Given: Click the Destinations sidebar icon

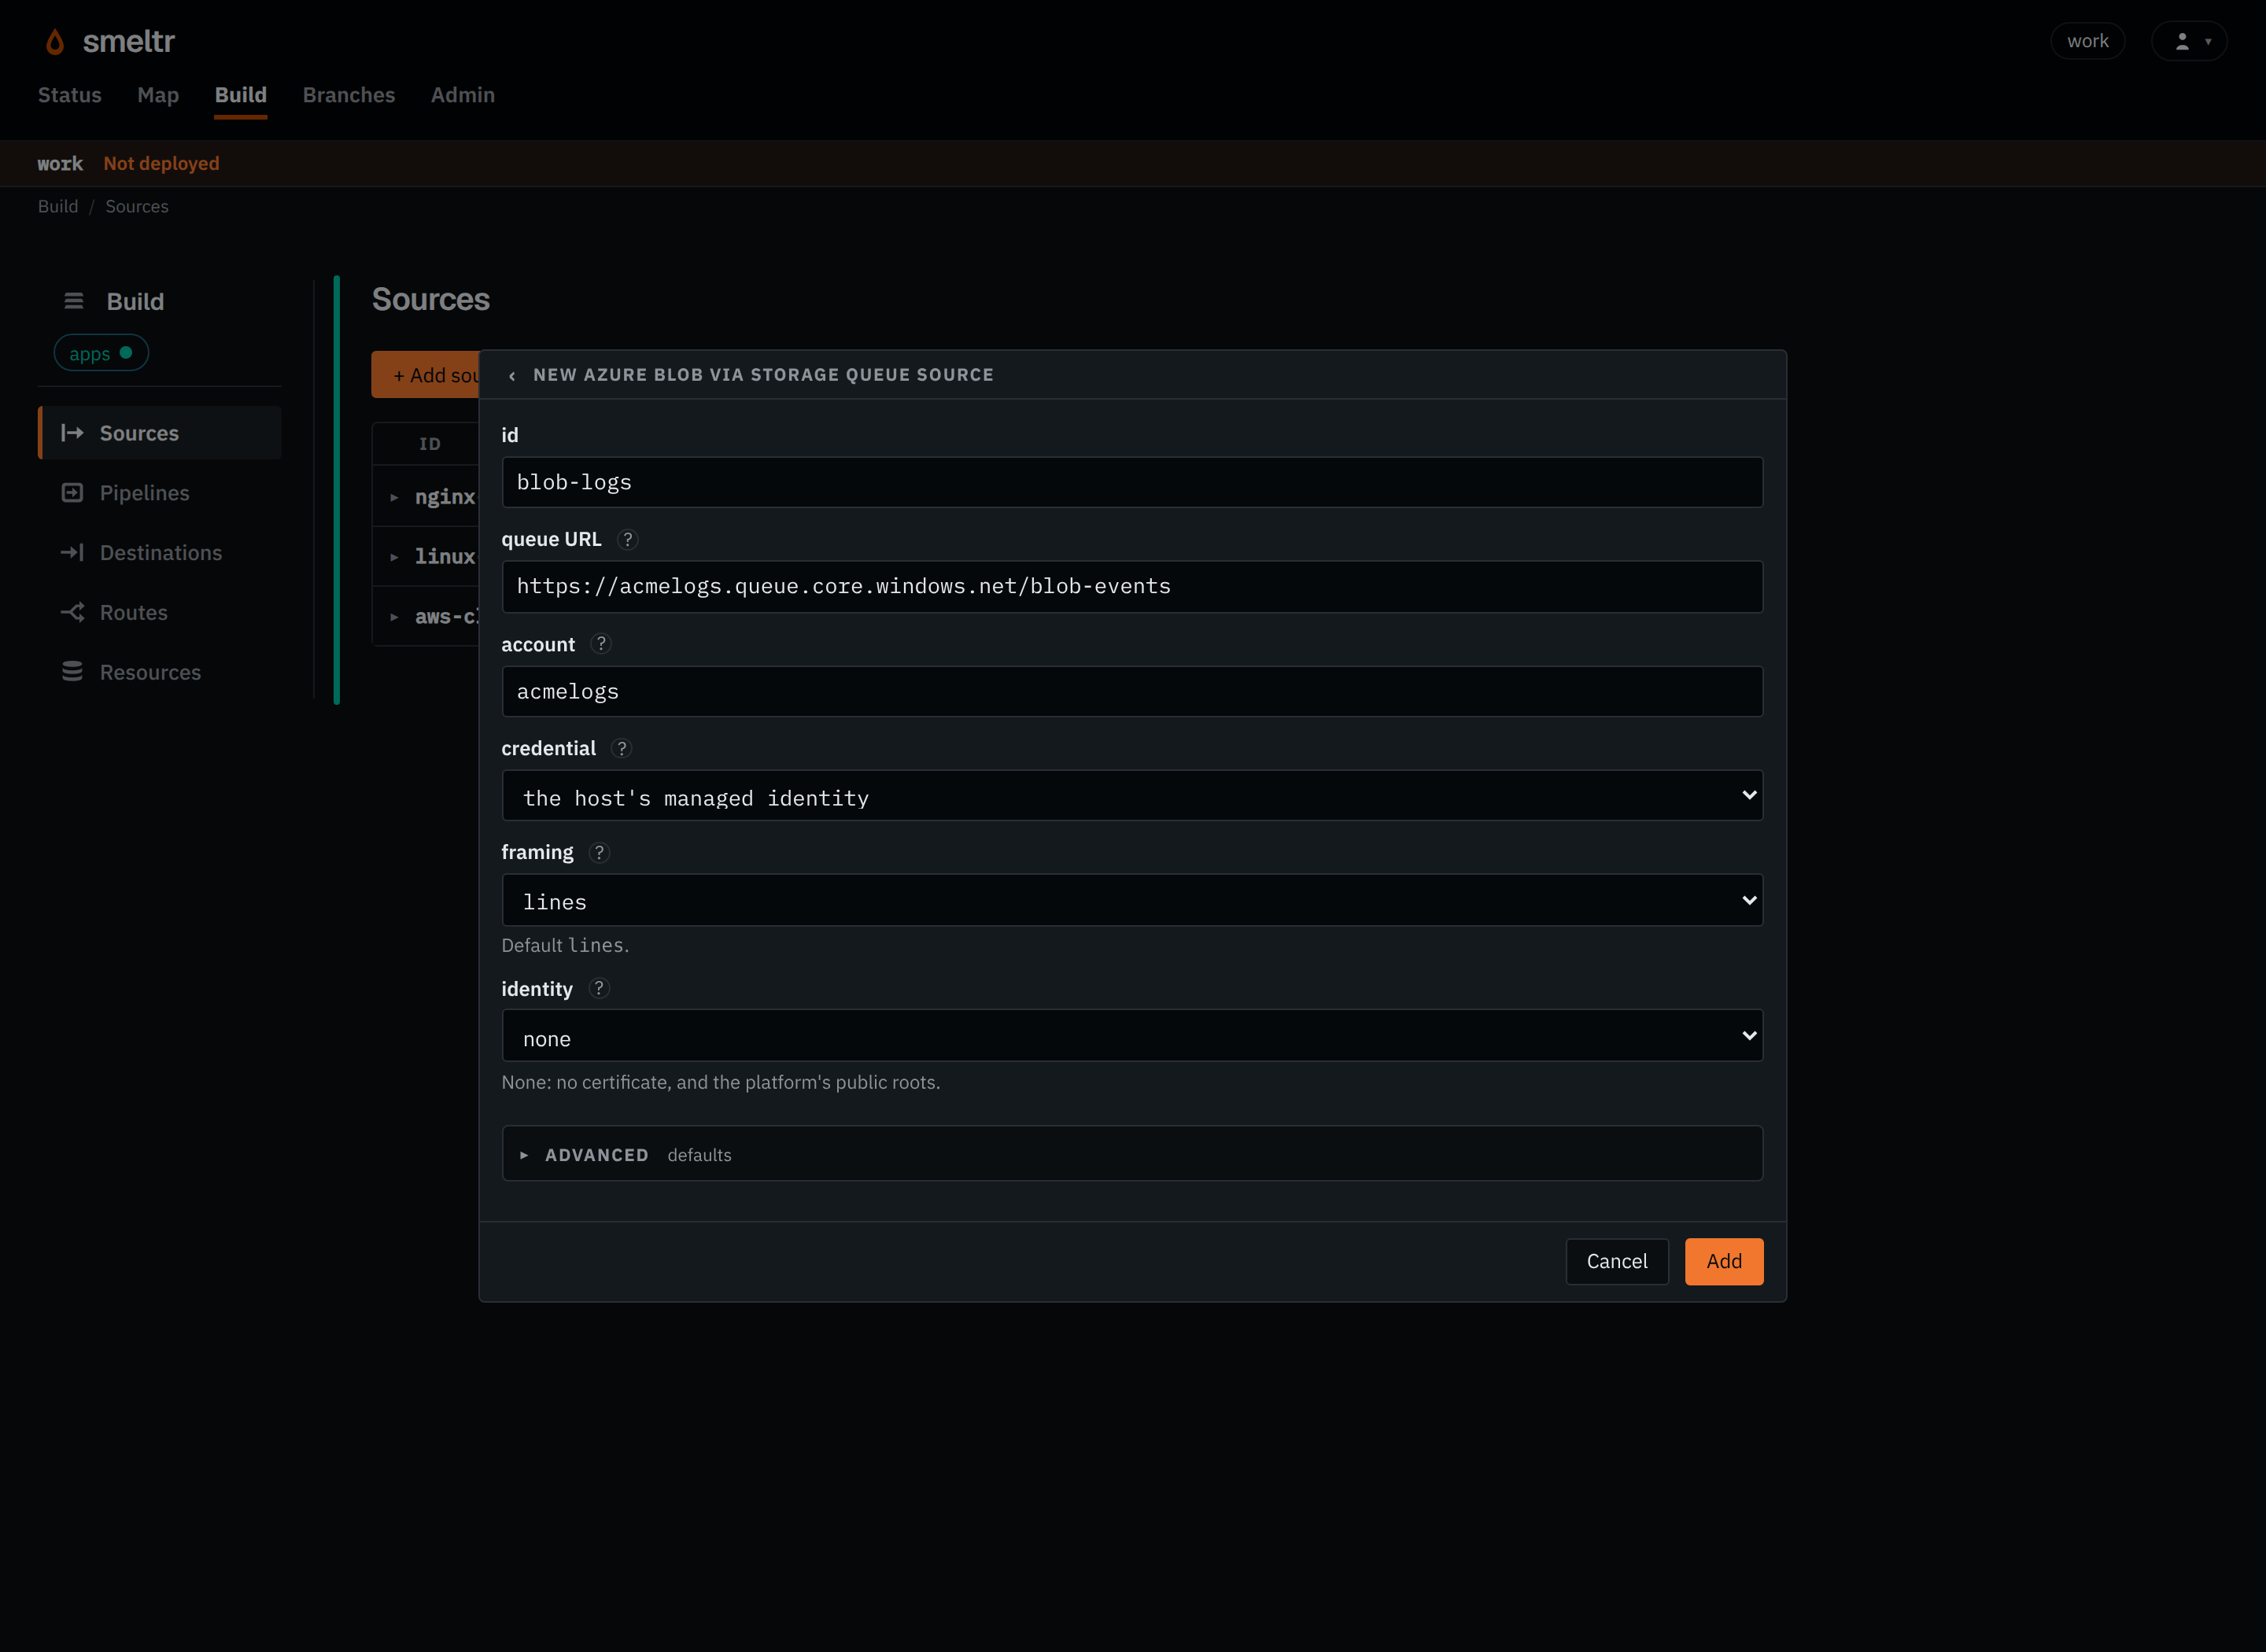Looking at the screenshot, I should [x=72, y=553].
